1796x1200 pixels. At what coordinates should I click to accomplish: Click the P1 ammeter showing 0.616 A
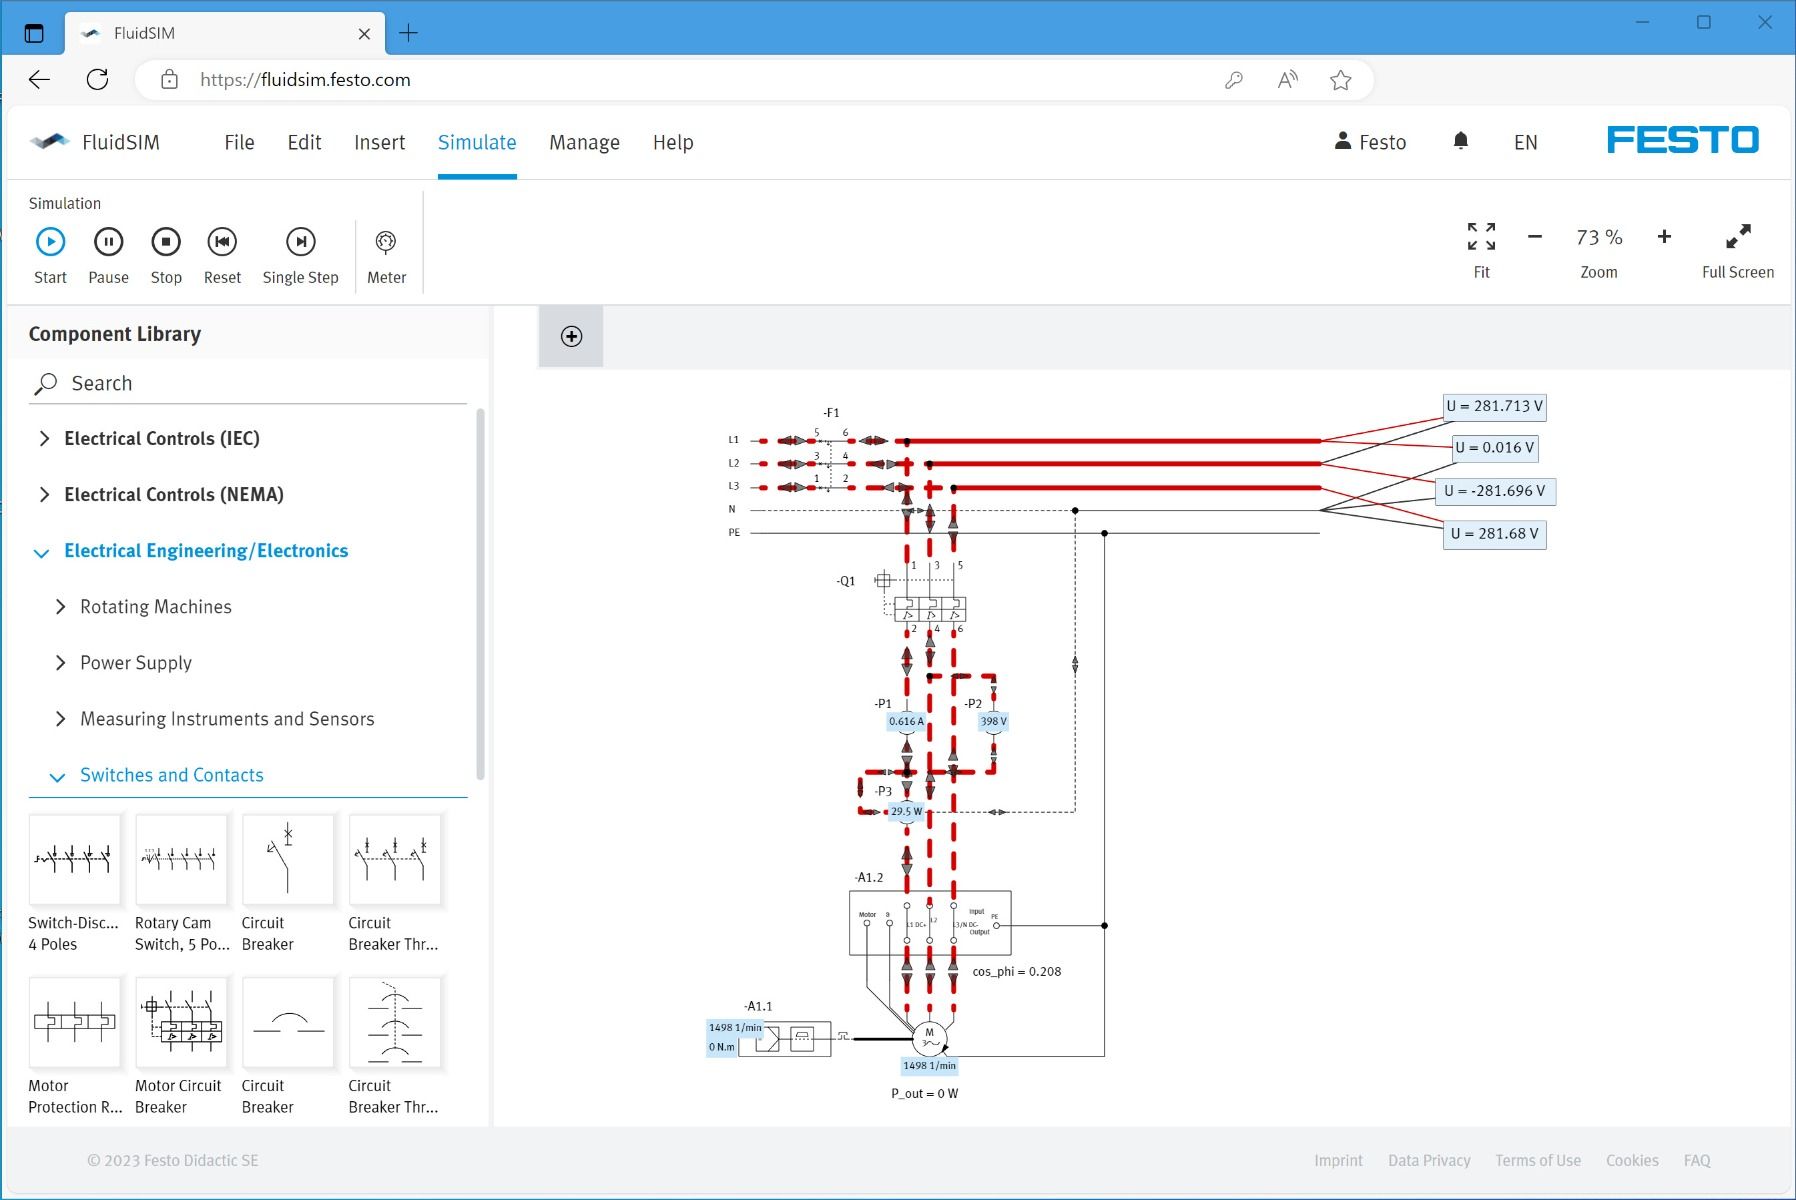[906, 722]
